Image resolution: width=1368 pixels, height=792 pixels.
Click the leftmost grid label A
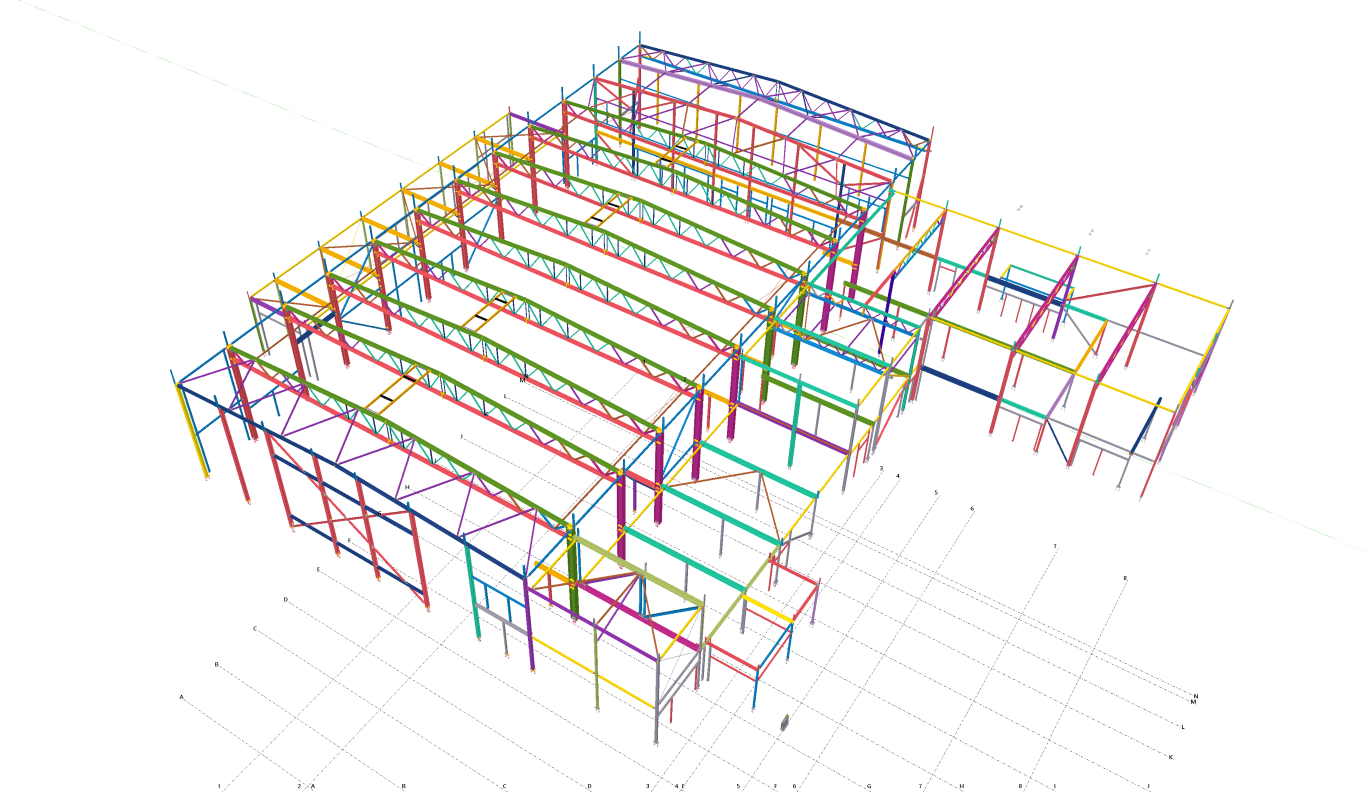click(x=182, y=696)
